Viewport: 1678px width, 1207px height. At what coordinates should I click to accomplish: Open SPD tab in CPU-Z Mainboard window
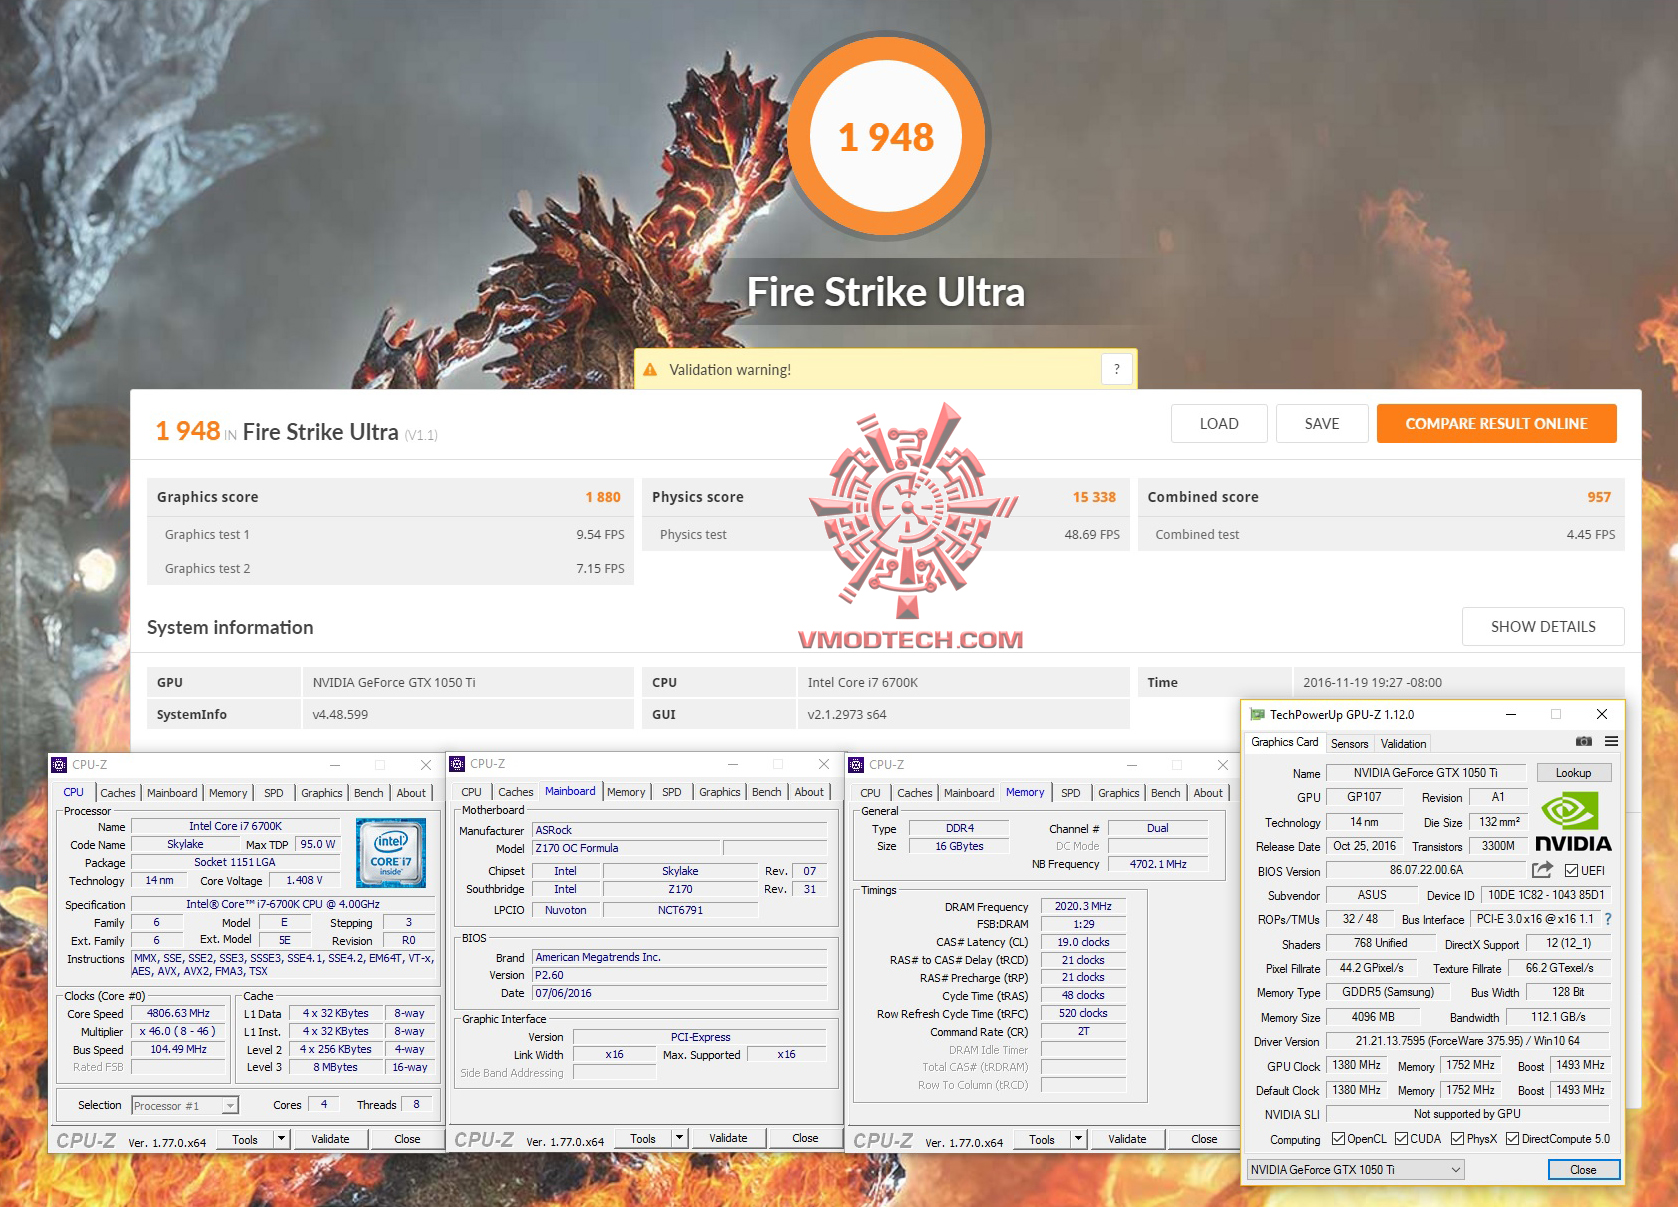672,792
